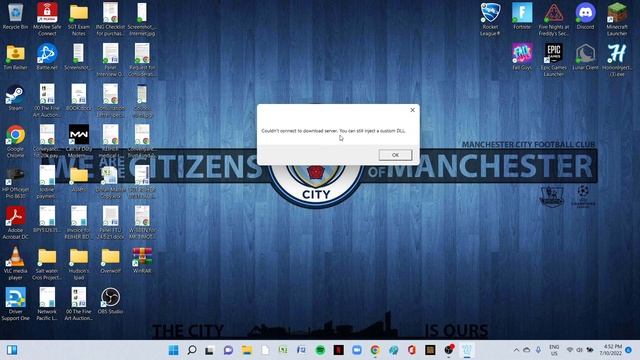This screenshot has height=360, width=640.
Task: Select the Google Chrome desktop shortcut
Action: 16,141
